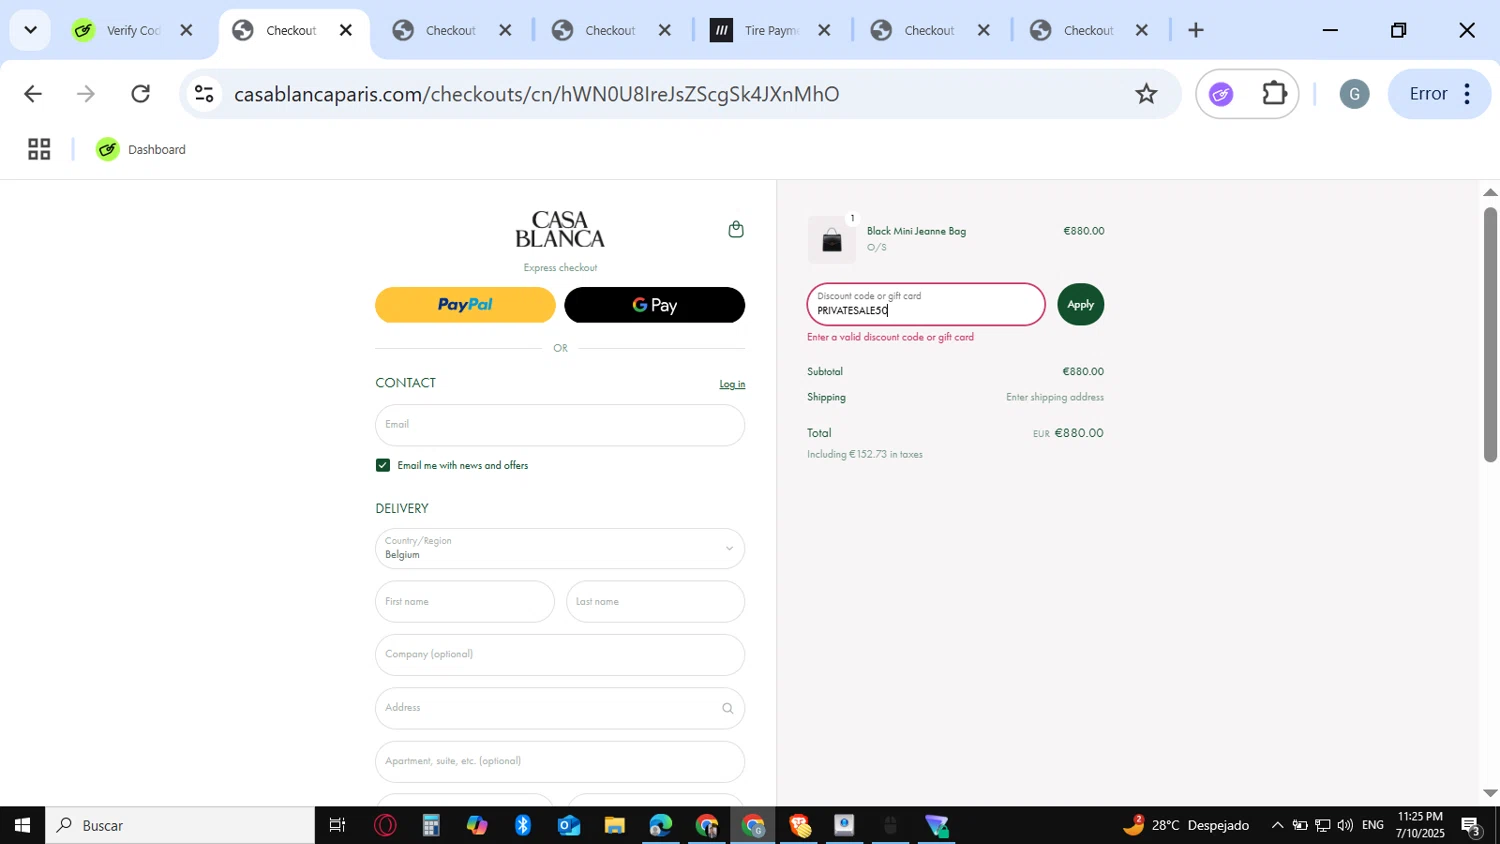Image resolution: width=1500 pixels, height=844 pixels.
Task: Open Bluetooth app in the taskbar
Action: [523, 825]
